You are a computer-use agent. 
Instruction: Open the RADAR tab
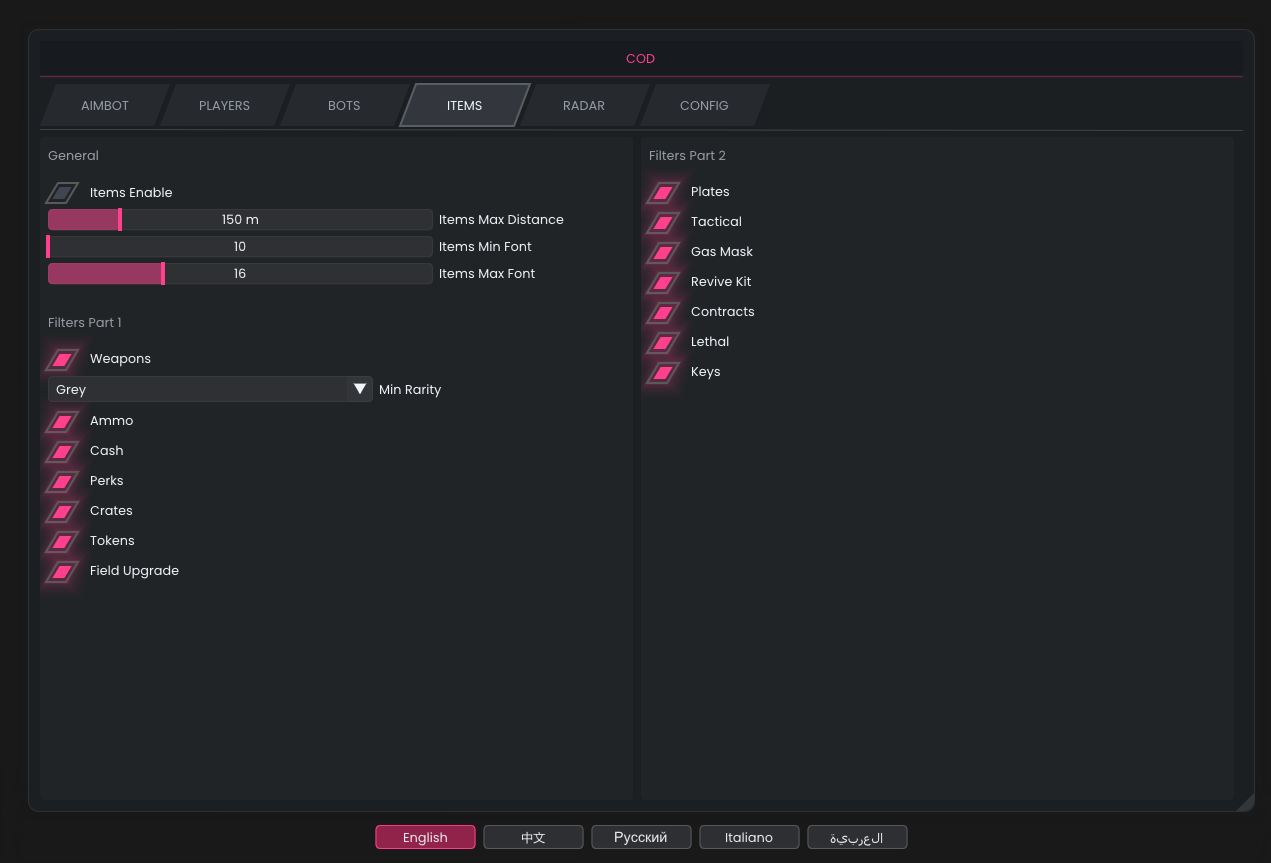[584, 106]
